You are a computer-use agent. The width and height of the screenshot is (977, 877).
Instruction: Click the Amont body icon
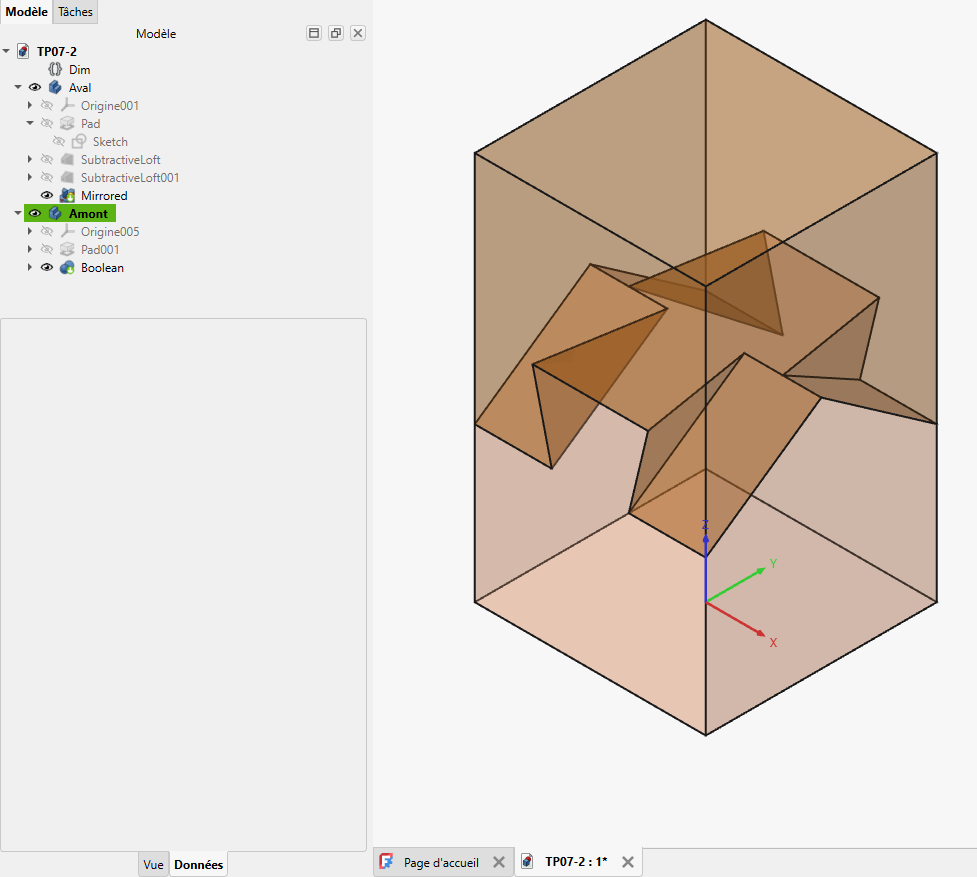point(55,214)
